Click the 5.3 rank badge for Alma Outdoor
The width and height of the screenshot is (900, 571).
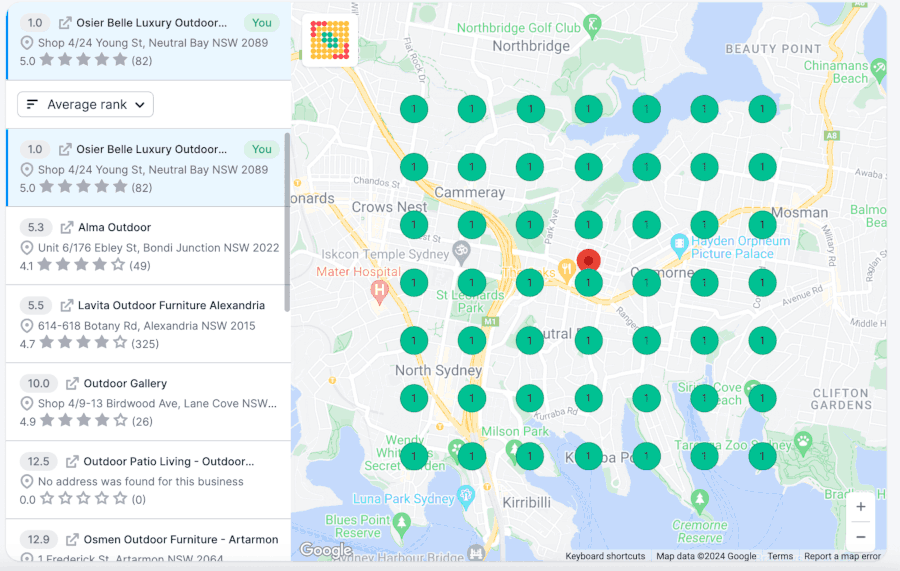(x=36, y=227)
